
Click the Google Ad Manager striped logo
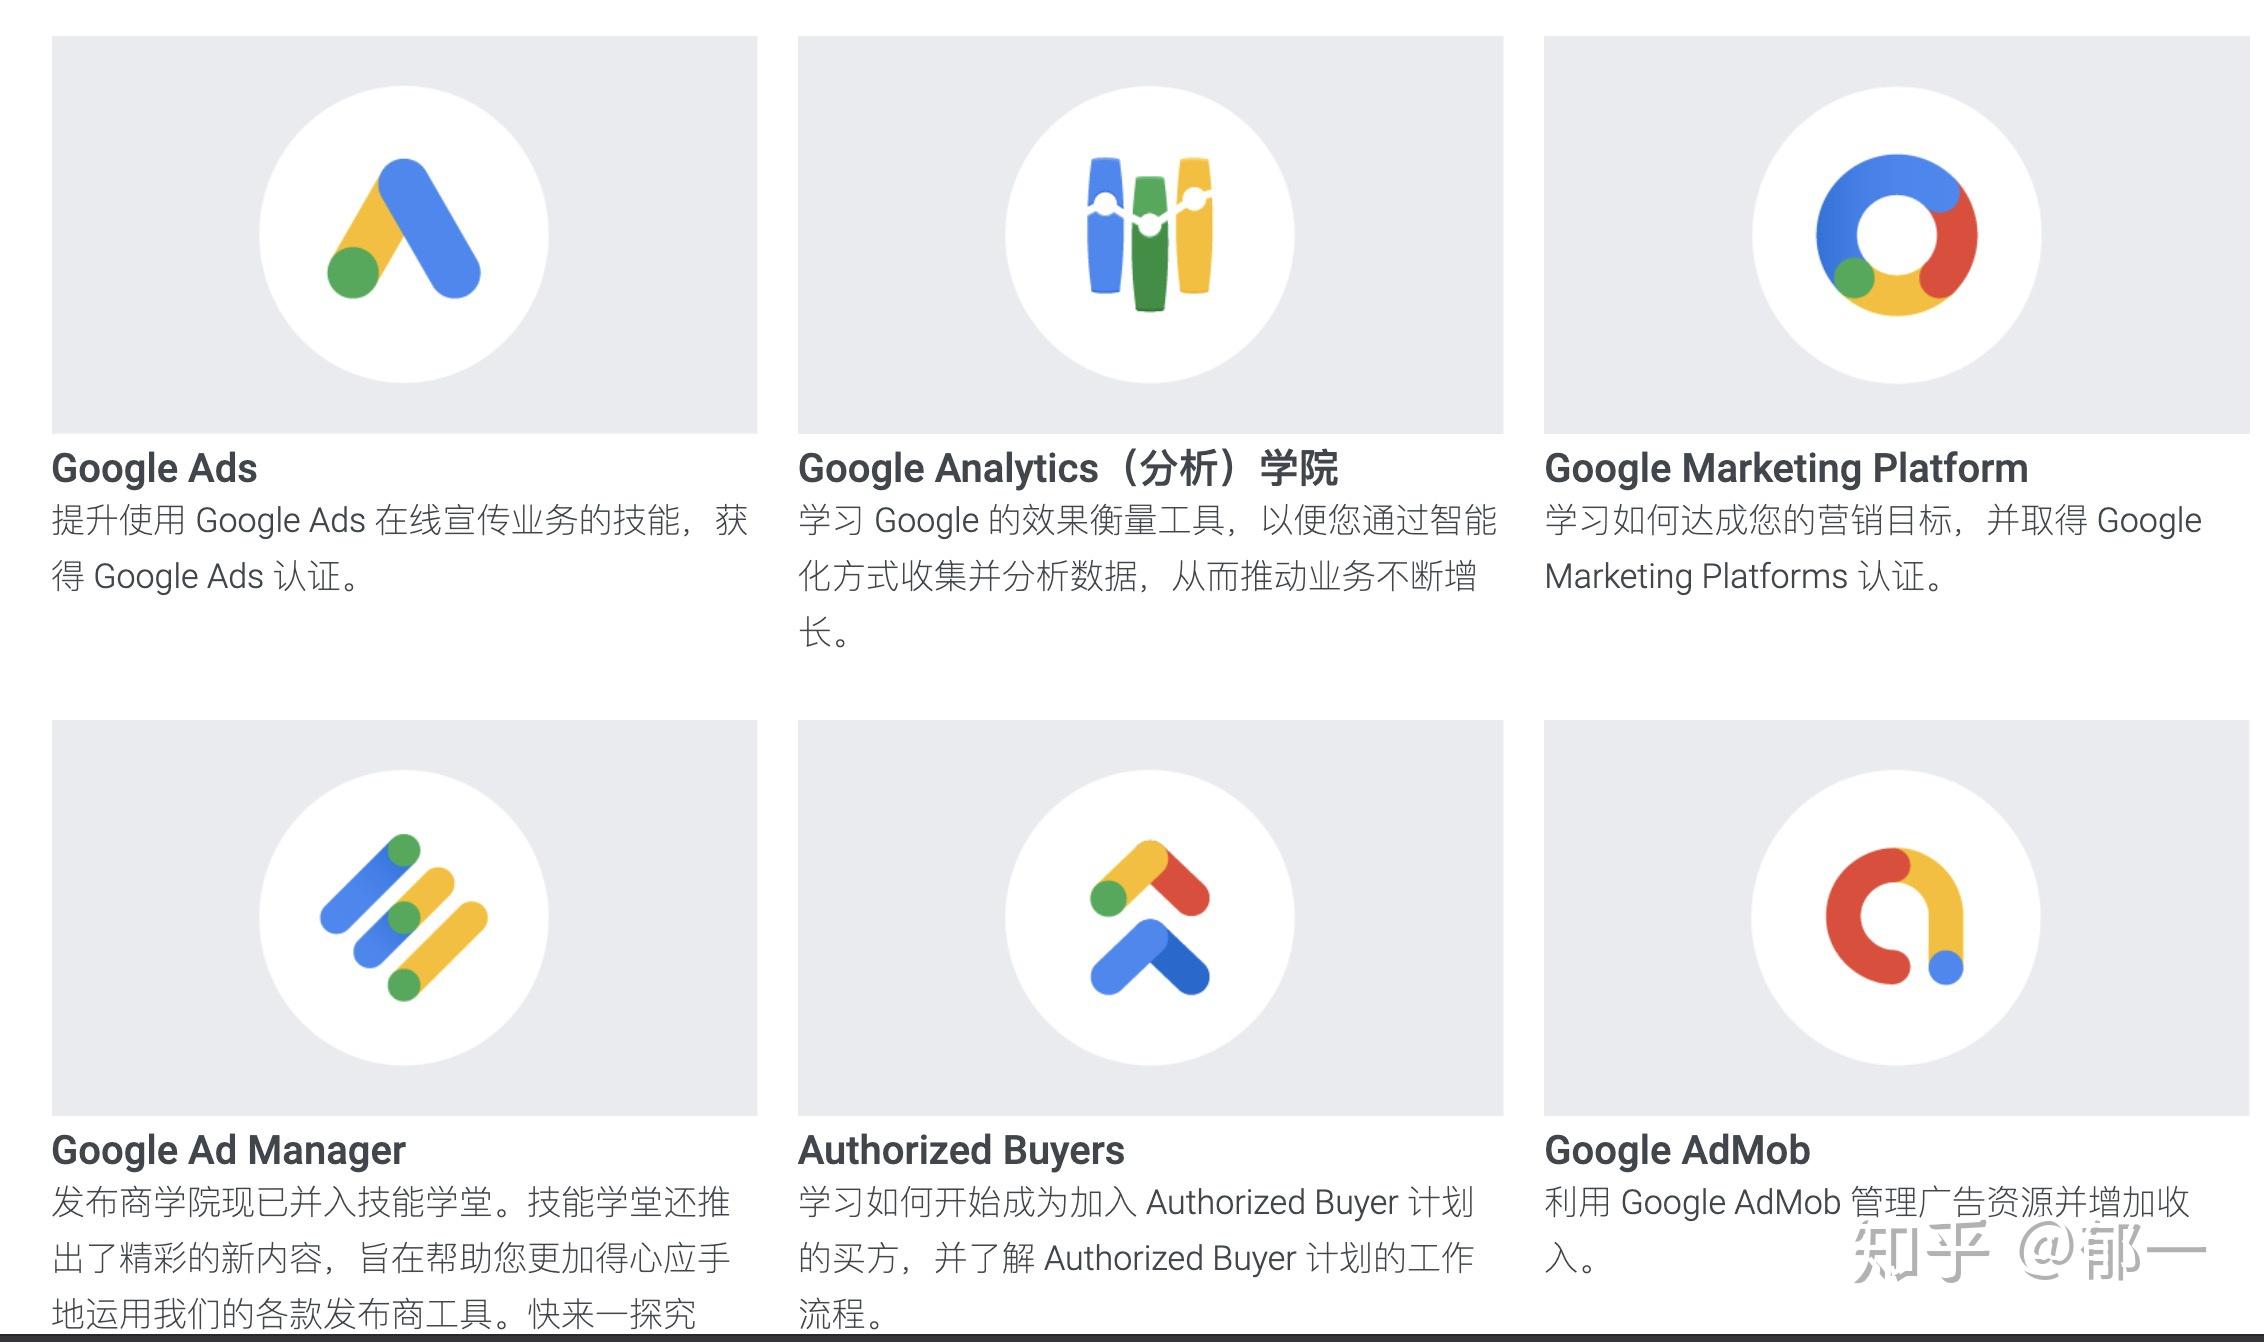coord(404,917)
